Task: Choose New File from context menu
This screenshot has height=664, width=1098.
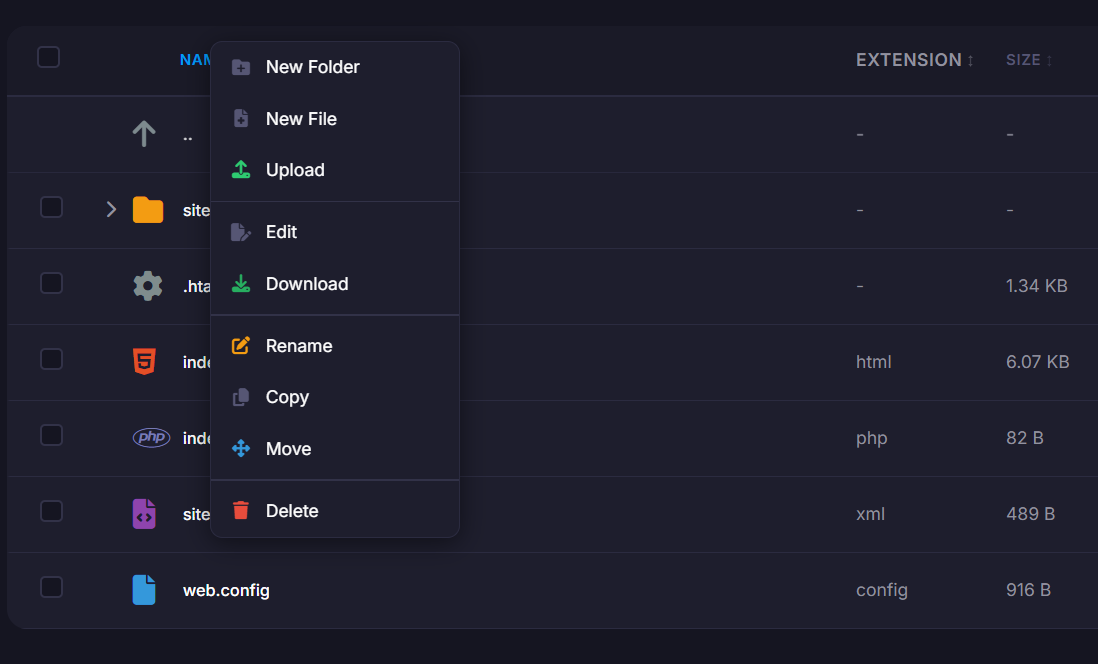Action: [x=301, y=119]
